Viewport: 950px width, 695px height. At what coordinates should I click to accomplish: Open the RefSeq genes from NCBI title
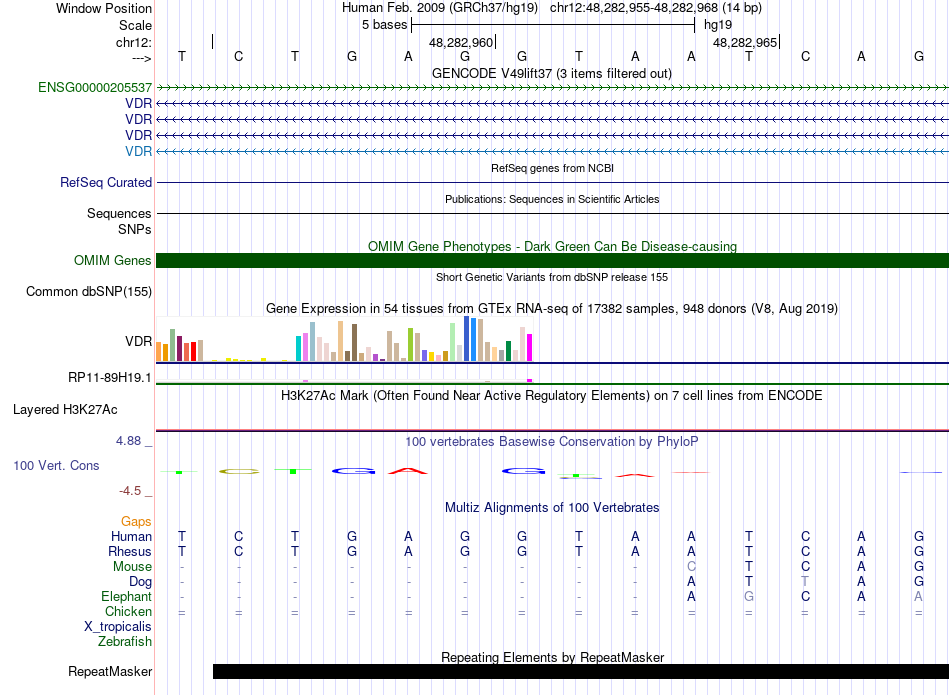pos(552,168)
